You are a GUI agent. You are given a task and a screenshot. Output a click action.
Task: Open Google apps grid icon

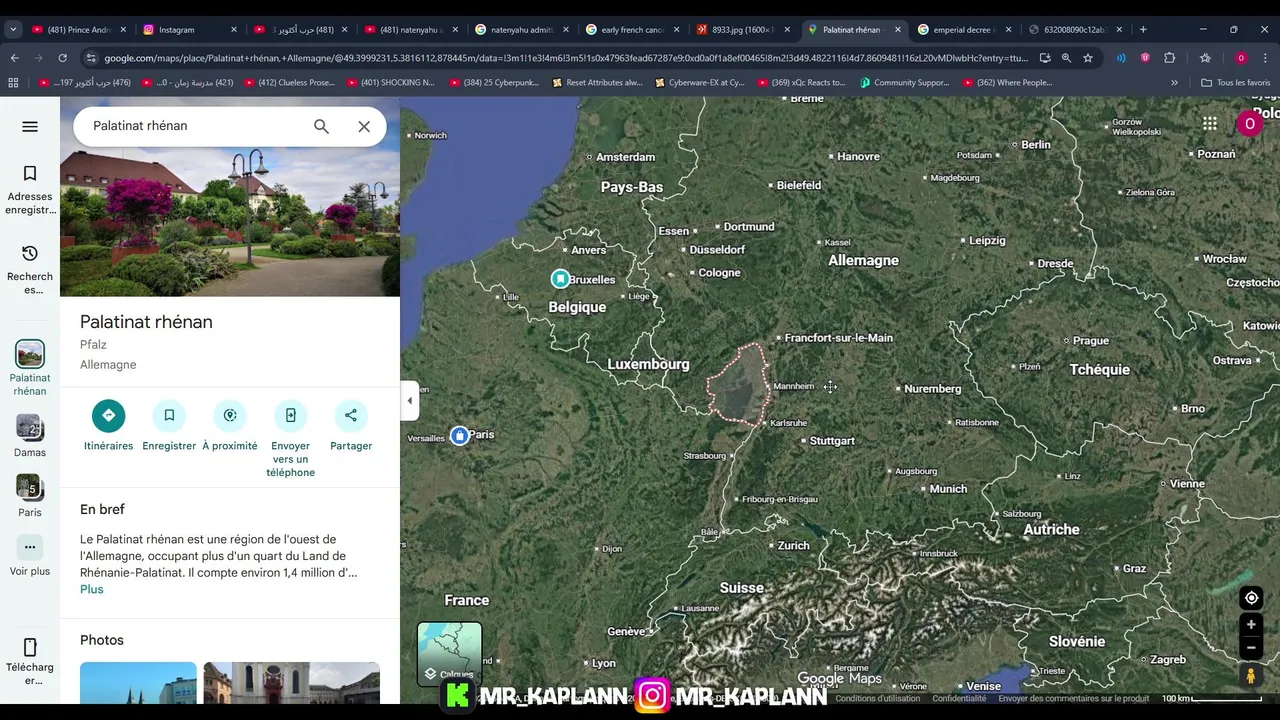[x=1210, y=124]
